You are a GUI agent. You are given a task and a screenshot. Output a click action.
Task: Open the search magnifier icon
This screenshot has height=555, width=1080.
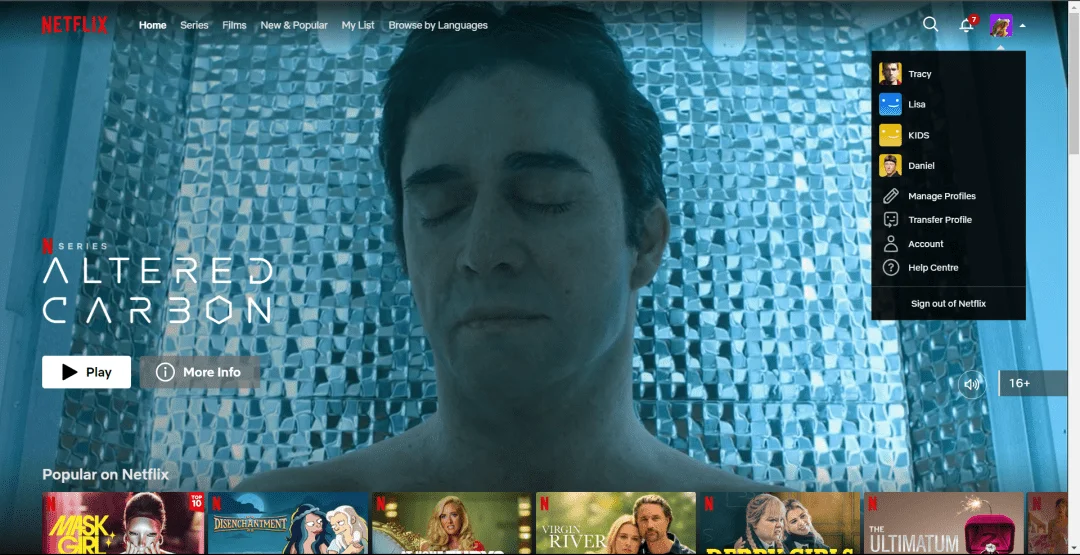(931, 24)
